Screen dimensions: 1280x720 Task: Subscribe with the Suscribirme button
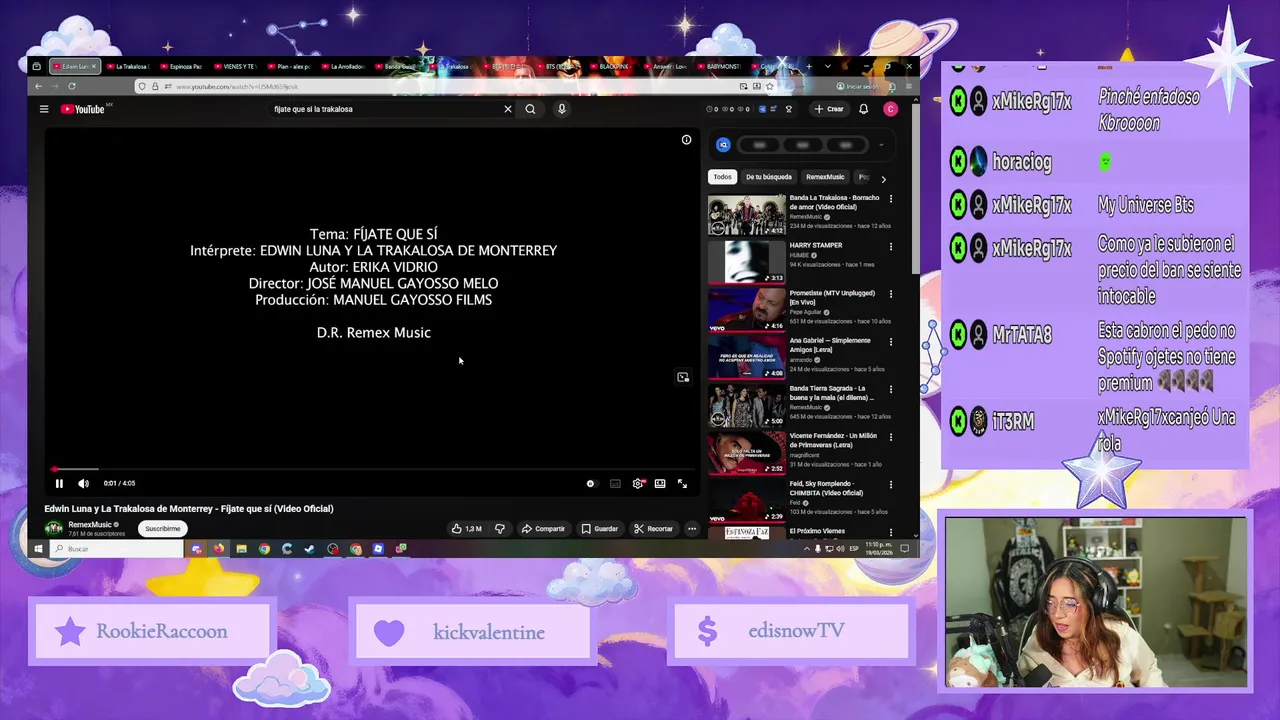tap(162, 528)
